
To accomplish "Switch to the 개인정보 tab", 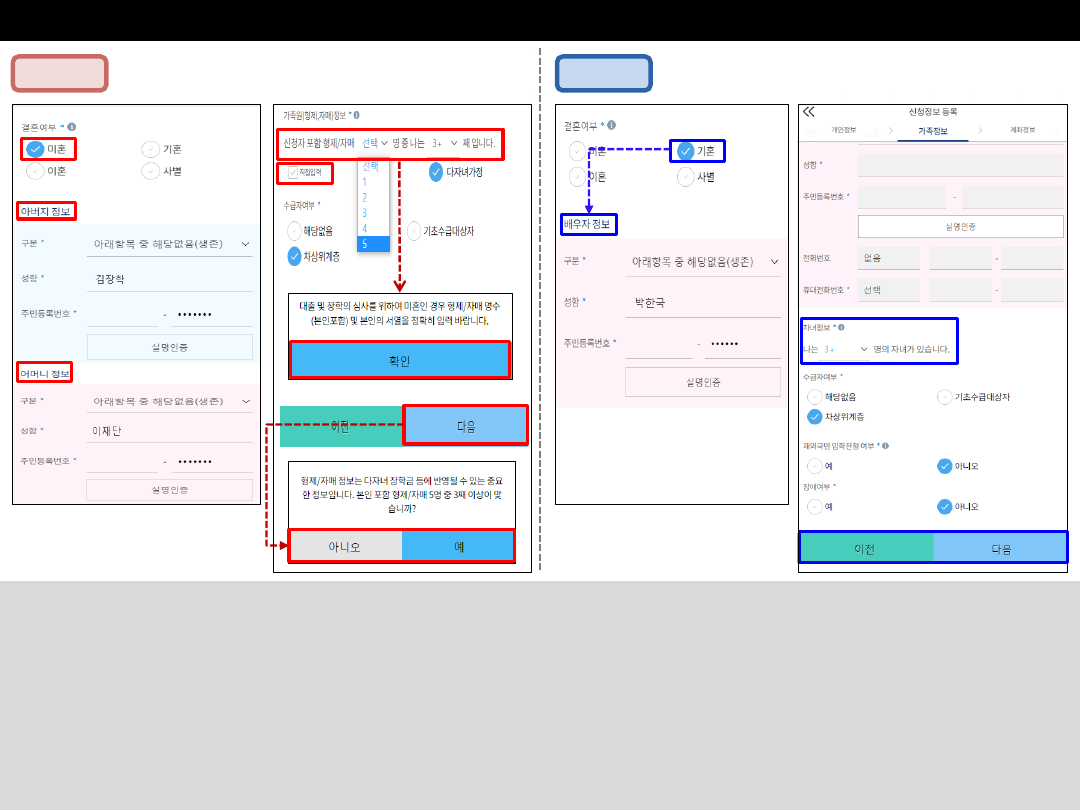I will pos(843,131).
